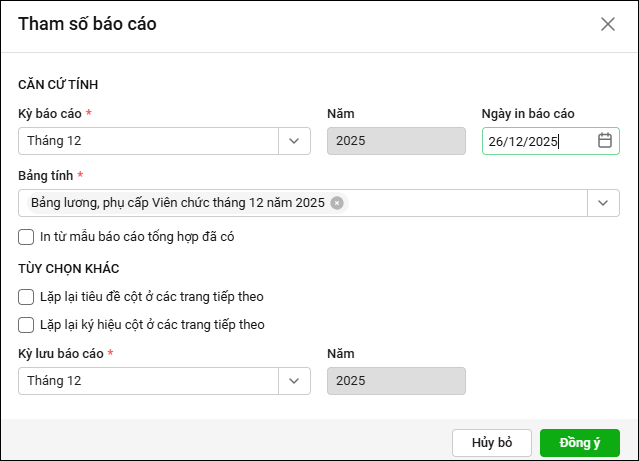Check Lặp lại ký hiệu cột option
This screenshot has width=639, height=461.
coord(26,324)
